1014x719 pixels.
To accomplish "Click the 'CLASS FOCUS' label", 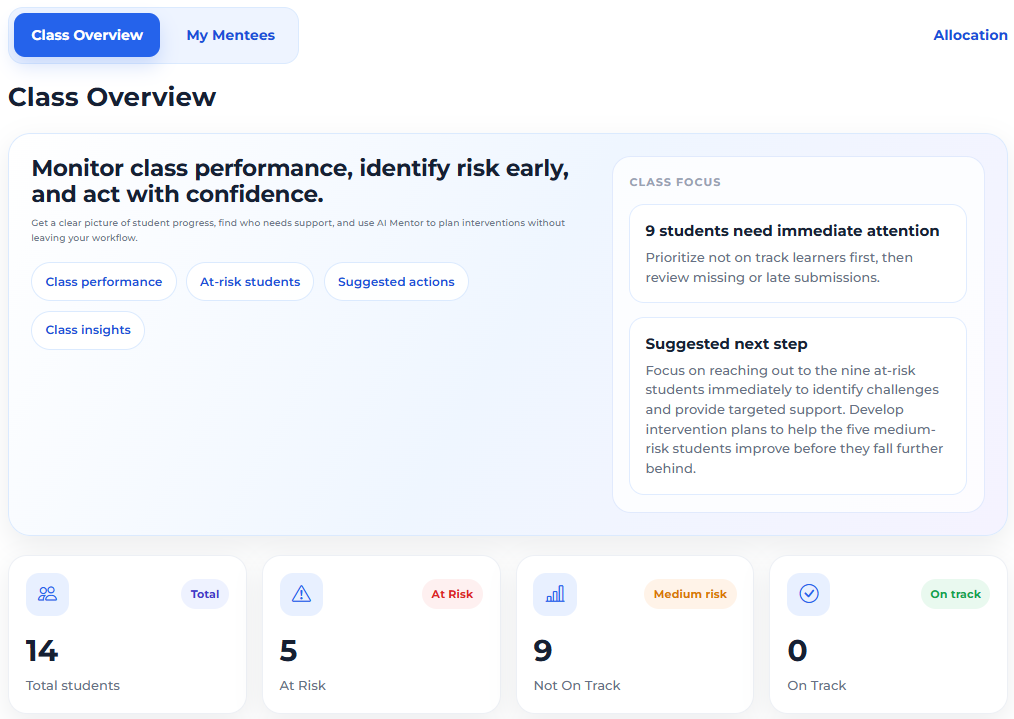I will click(x=675, y=182).
